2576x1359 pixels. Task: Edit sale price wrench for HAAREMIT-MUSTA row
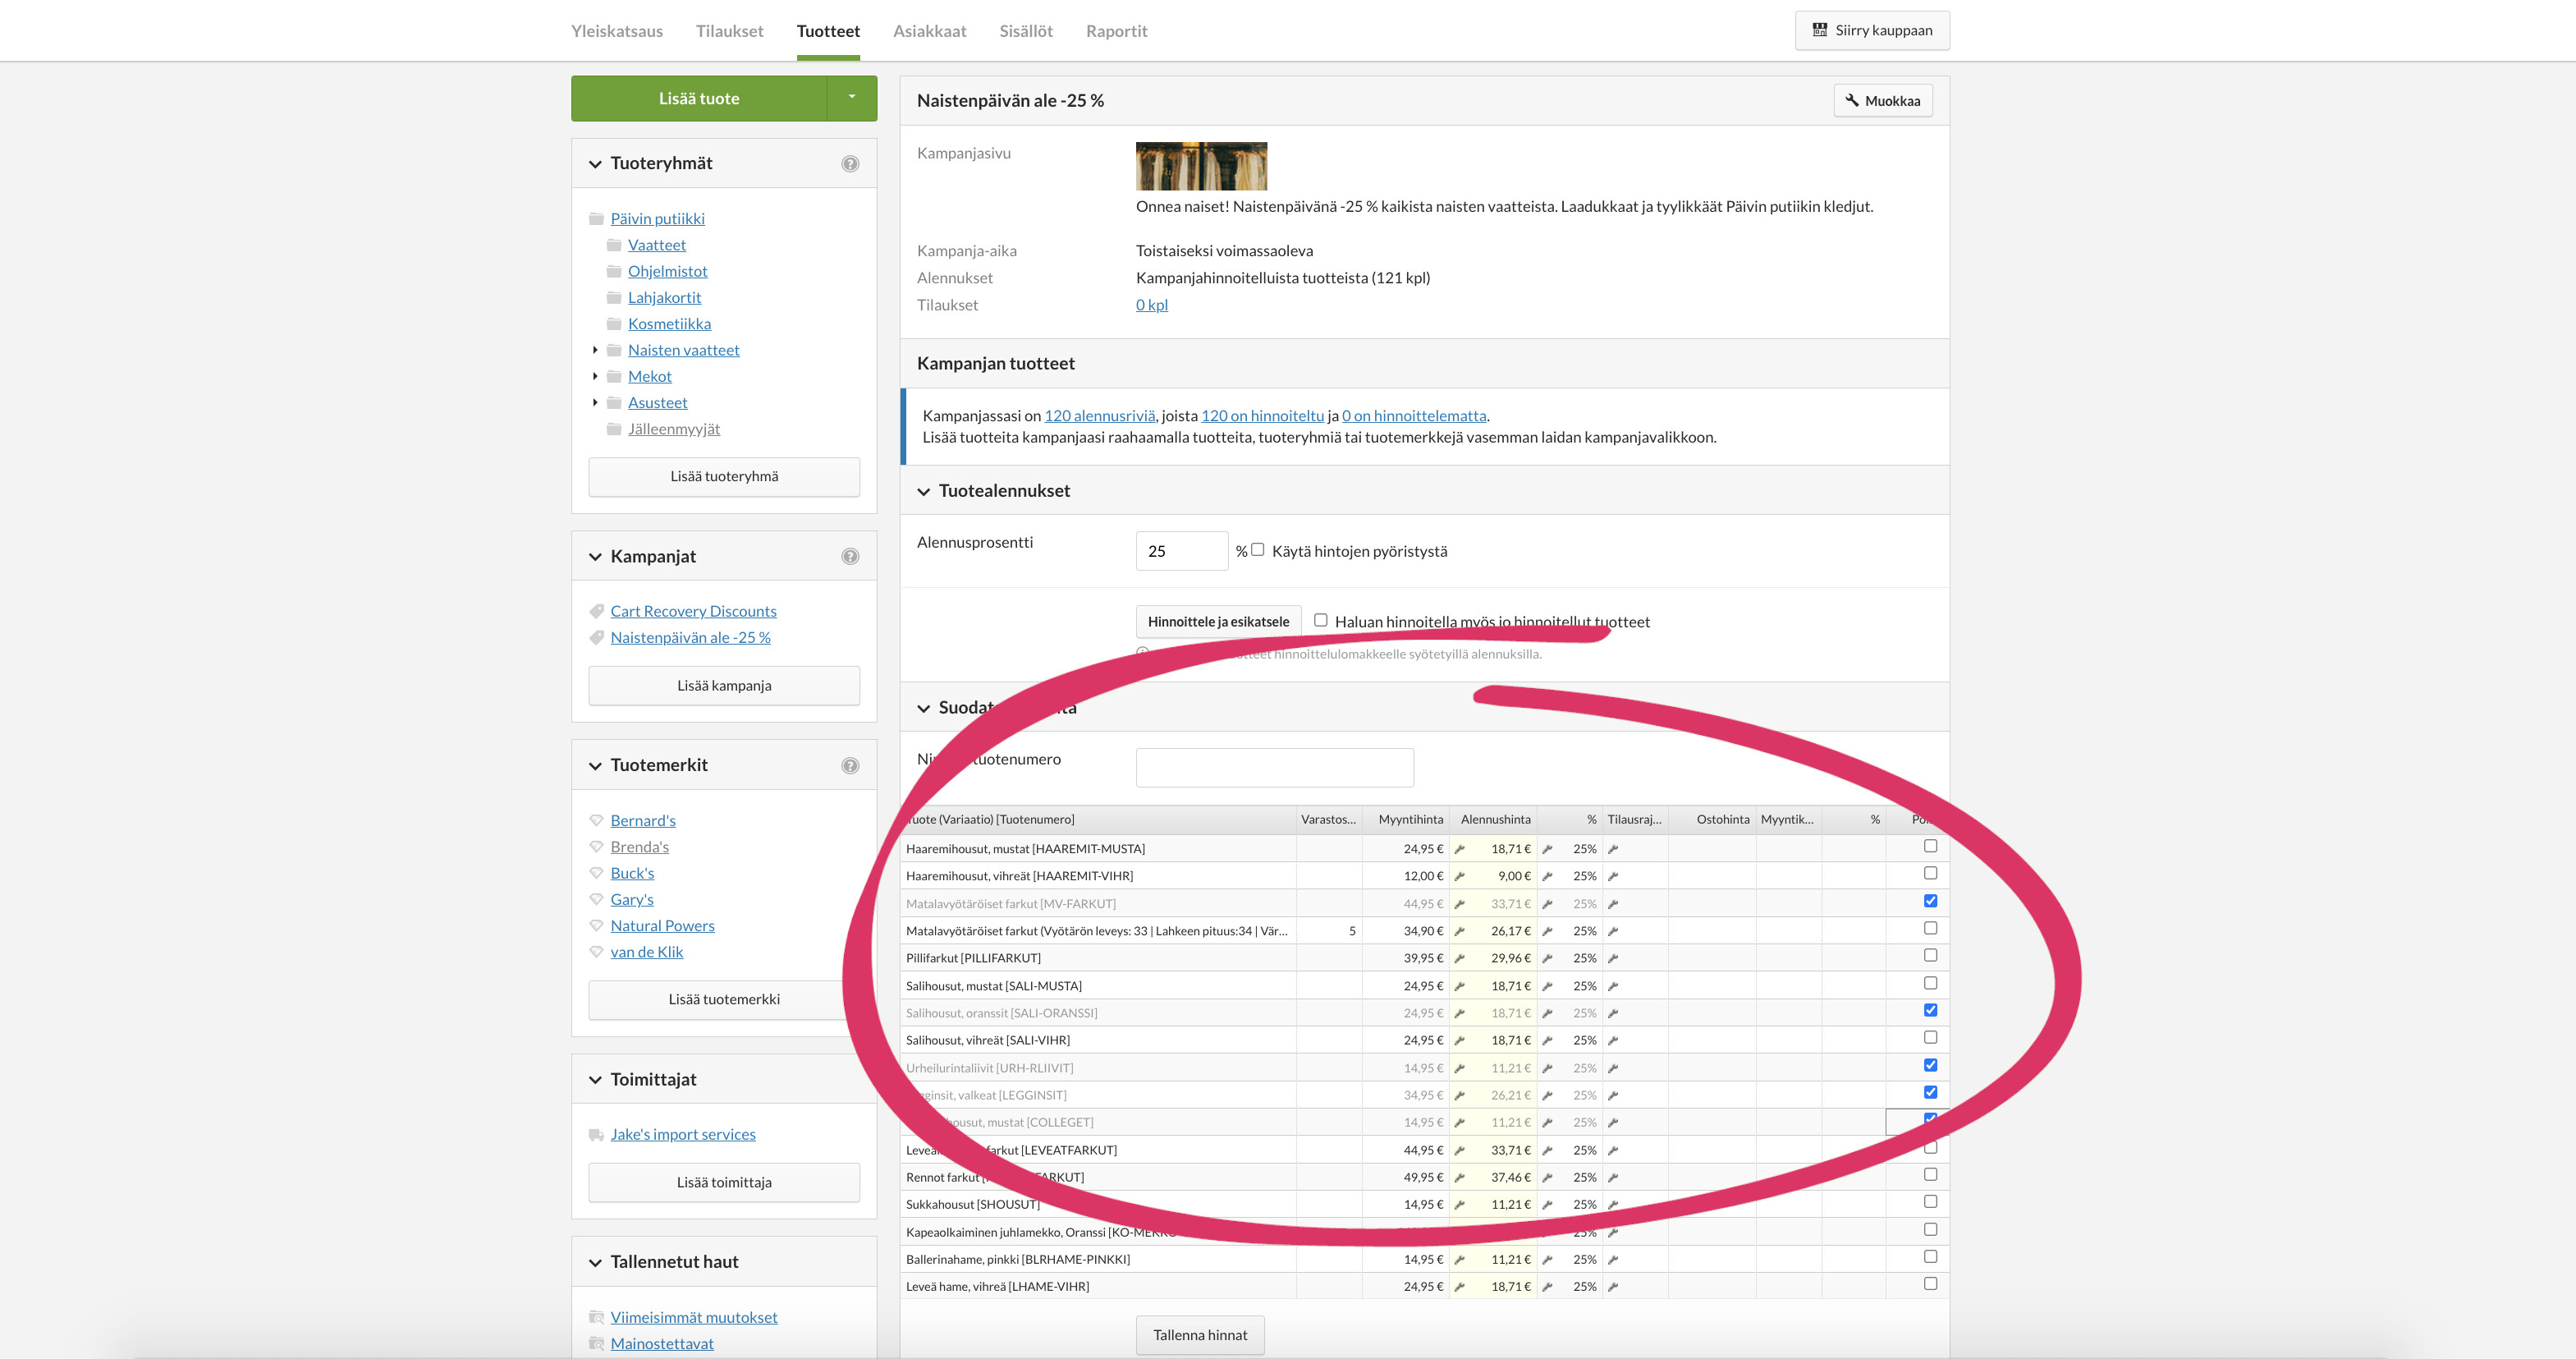[1459, 849]
